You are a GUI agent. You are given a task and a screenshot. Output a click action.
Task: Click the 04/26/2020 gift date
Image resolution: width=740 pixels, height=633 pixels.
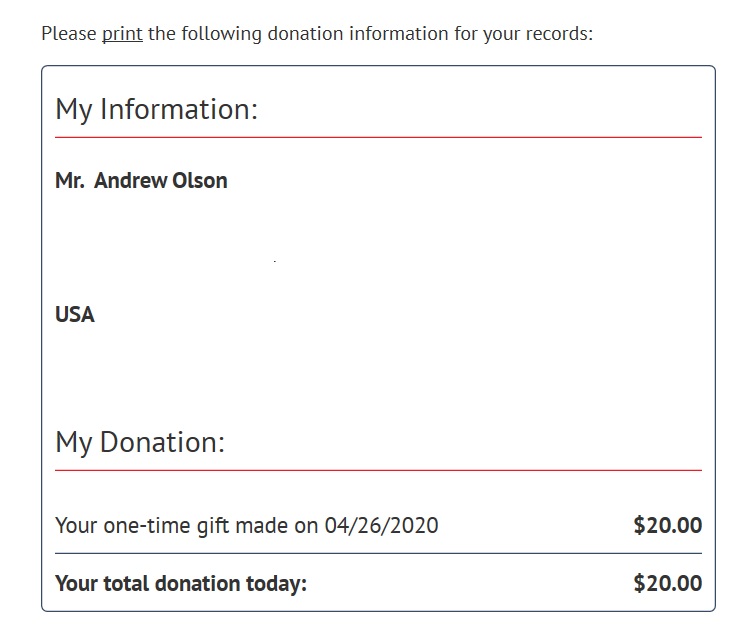[x=381, y=525]
